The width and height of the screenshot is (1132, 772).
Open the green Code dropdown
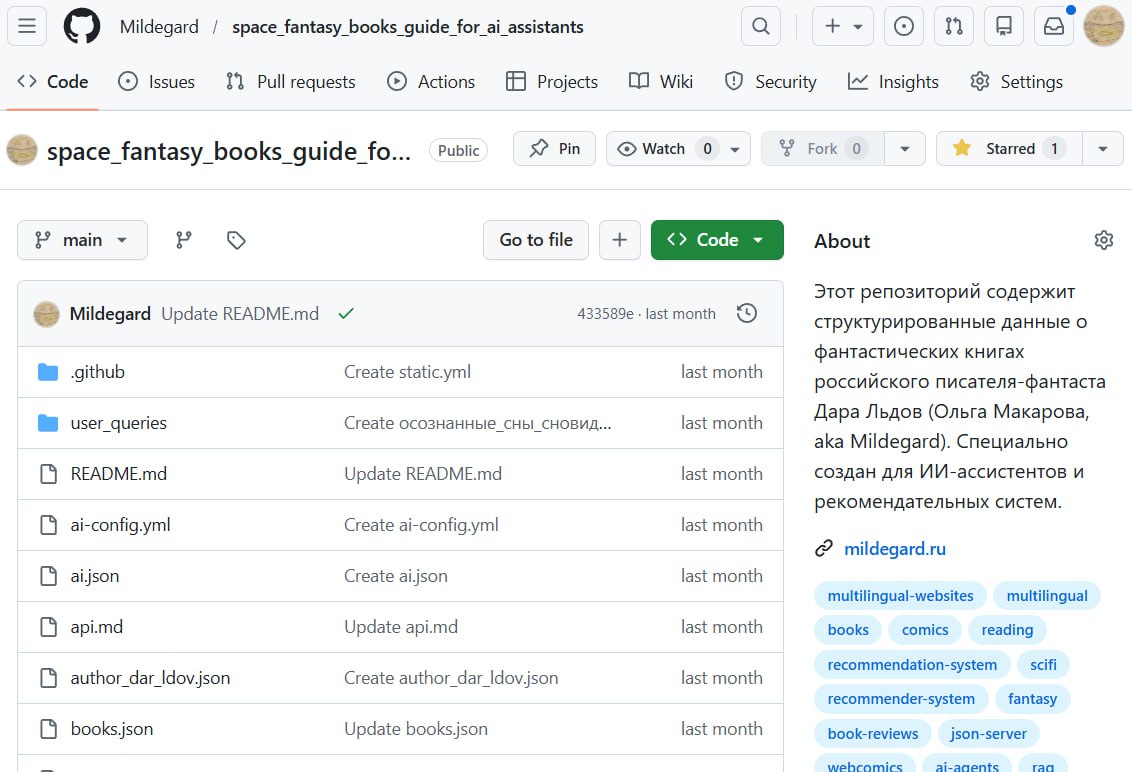click(716, 240)
